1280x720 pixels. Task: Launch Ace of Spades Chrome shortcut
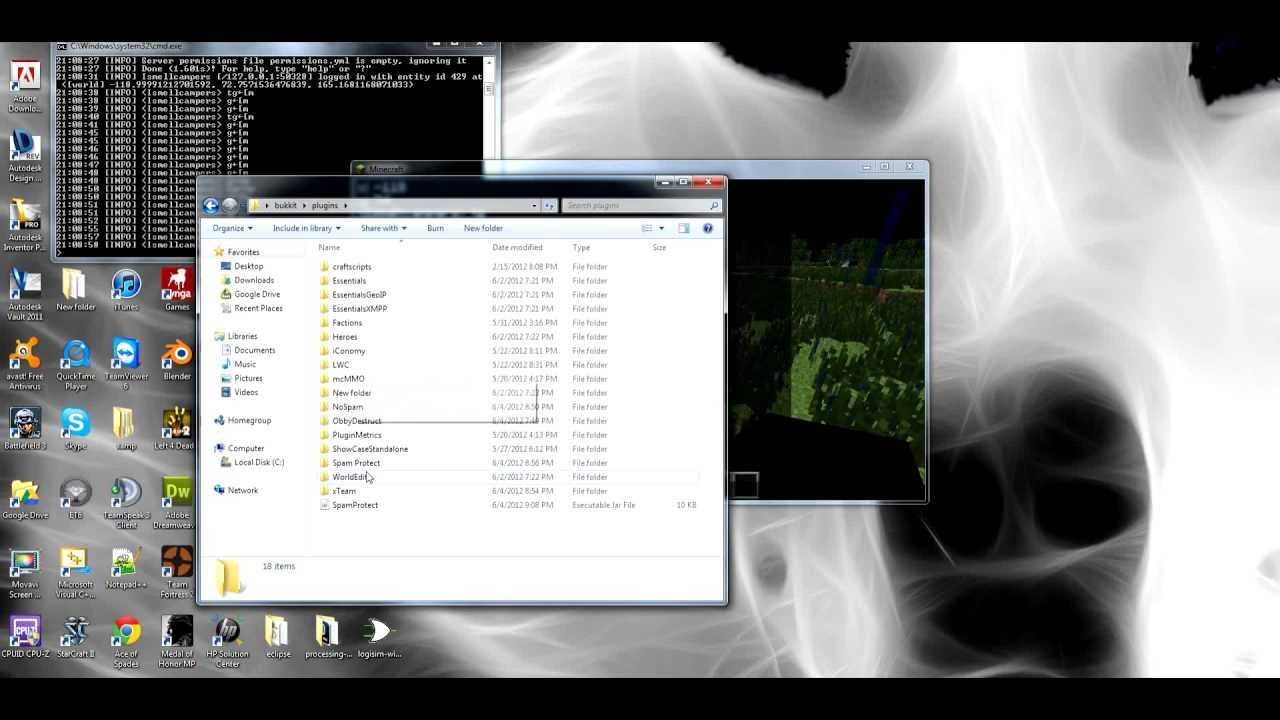pyautogui.click(x=126, y=642)
